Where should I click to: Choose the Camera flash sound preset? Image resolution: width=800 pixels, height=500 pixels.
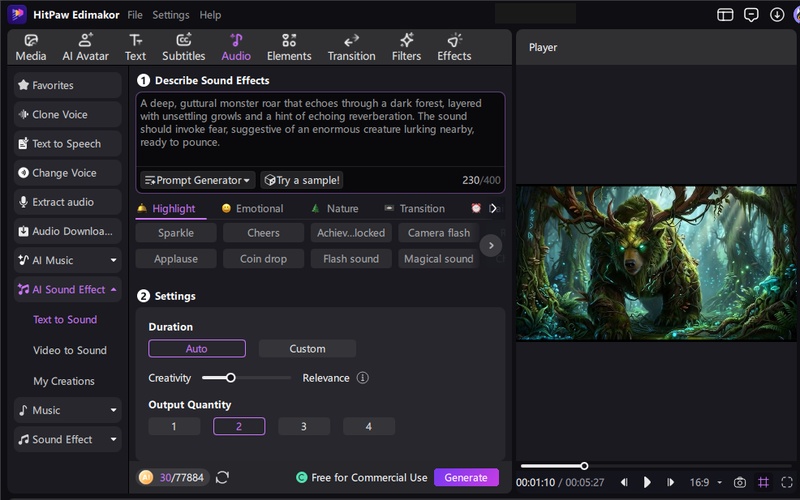[x=438, y=233]
